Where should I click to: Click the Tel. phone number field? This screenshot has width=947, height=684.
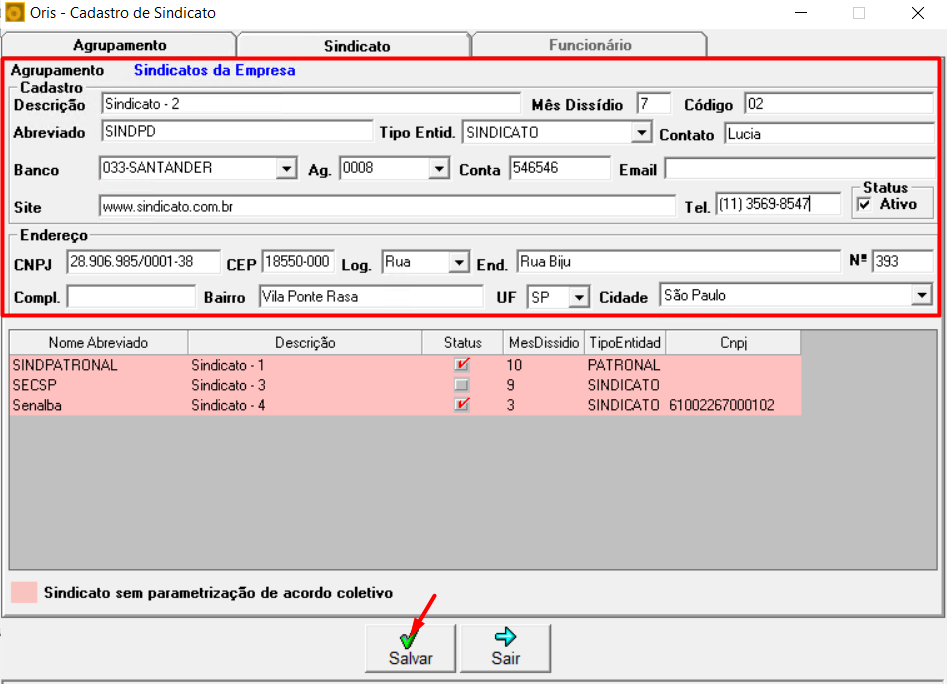coord(778,204)
